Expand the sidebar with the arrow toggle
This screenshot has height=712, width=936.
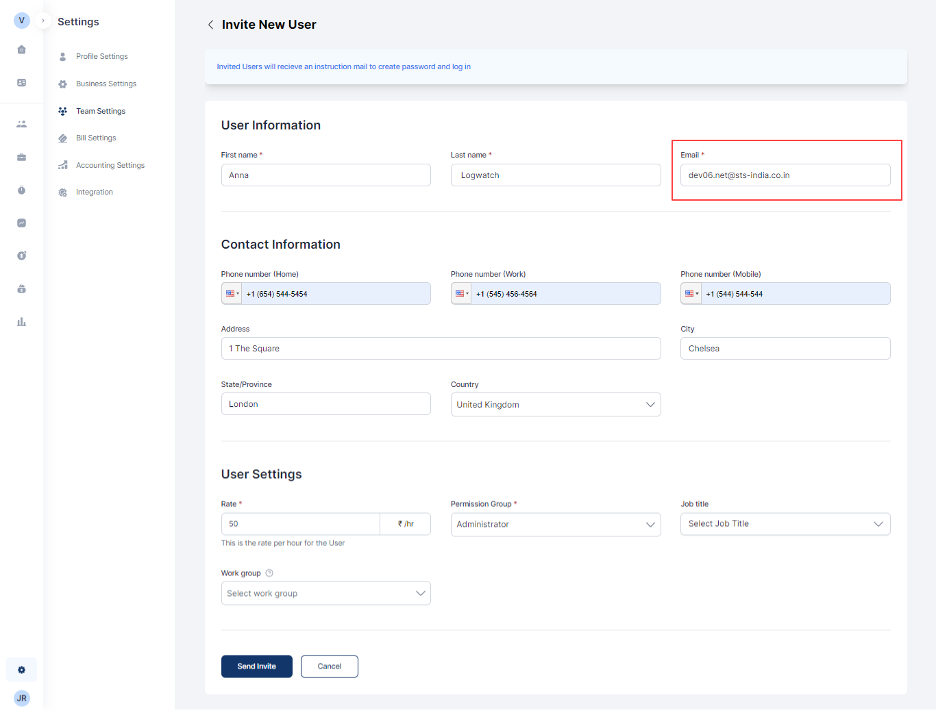[43, 21]
